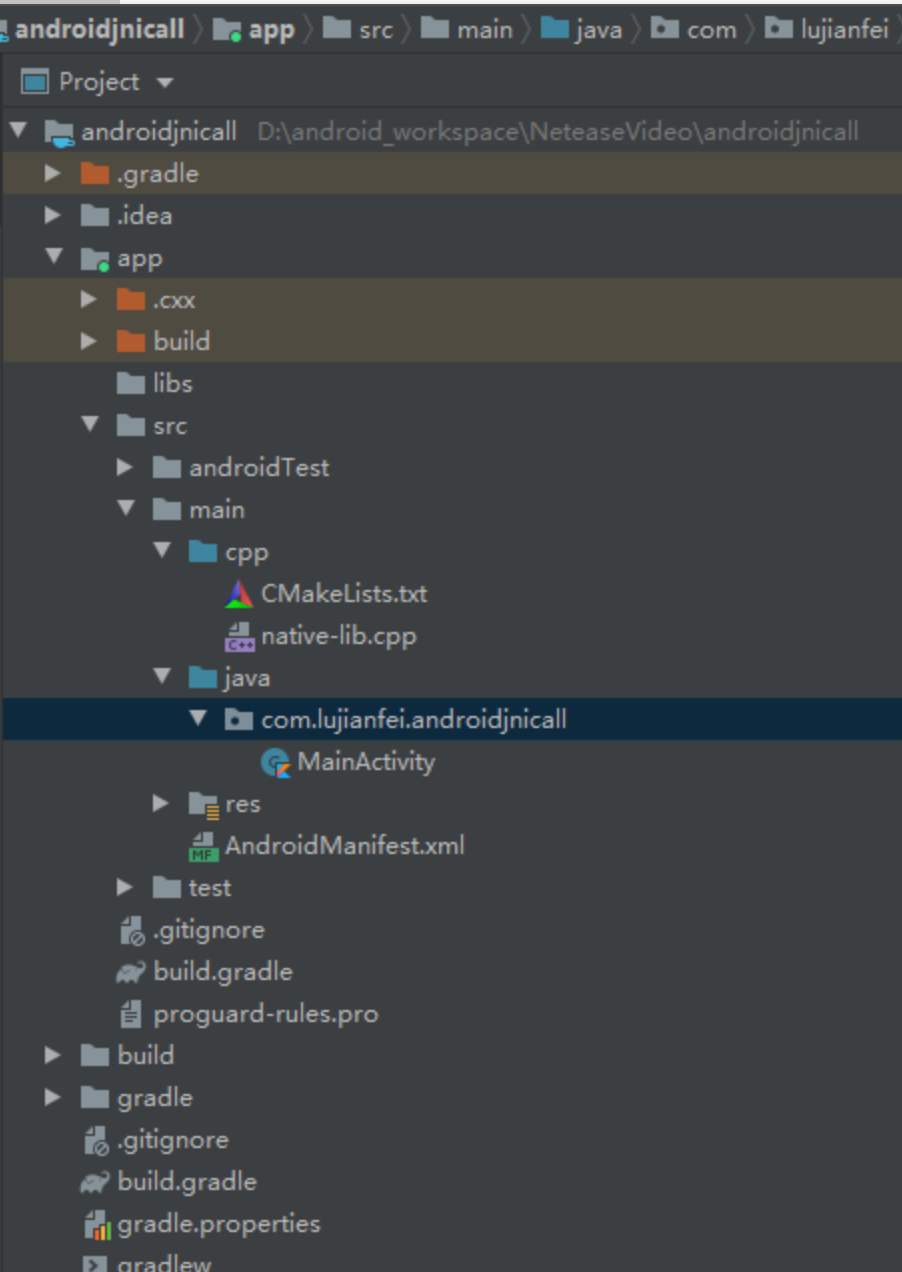Click the proguard-rules.pro file icon
This screenshot has height=1272, width=902.
click(131, 1014)
